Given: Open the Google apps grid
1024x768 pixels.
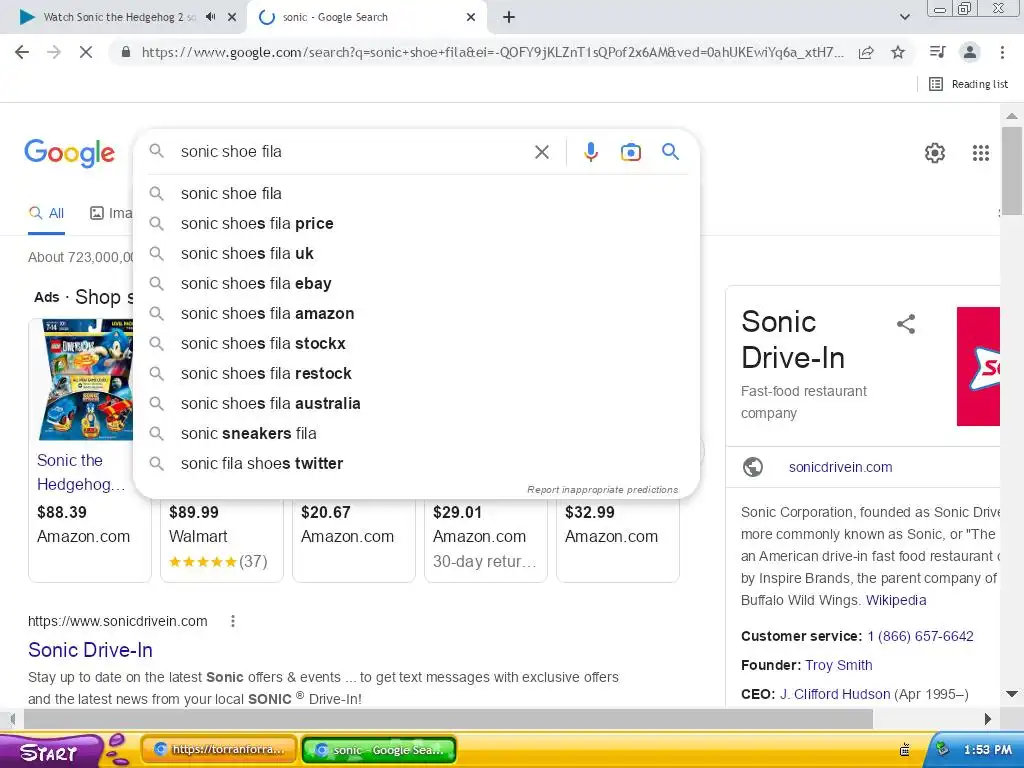Looking at the screenshot, I should tap(980, 153).
